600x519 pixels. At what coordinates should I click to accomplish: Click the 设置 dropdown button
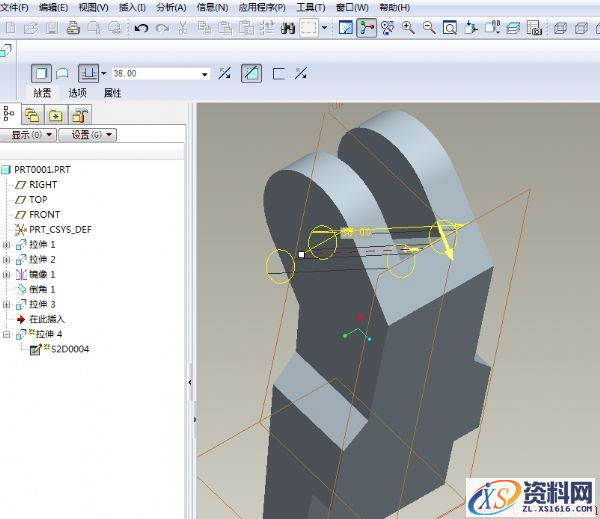(x=88, y=134)
